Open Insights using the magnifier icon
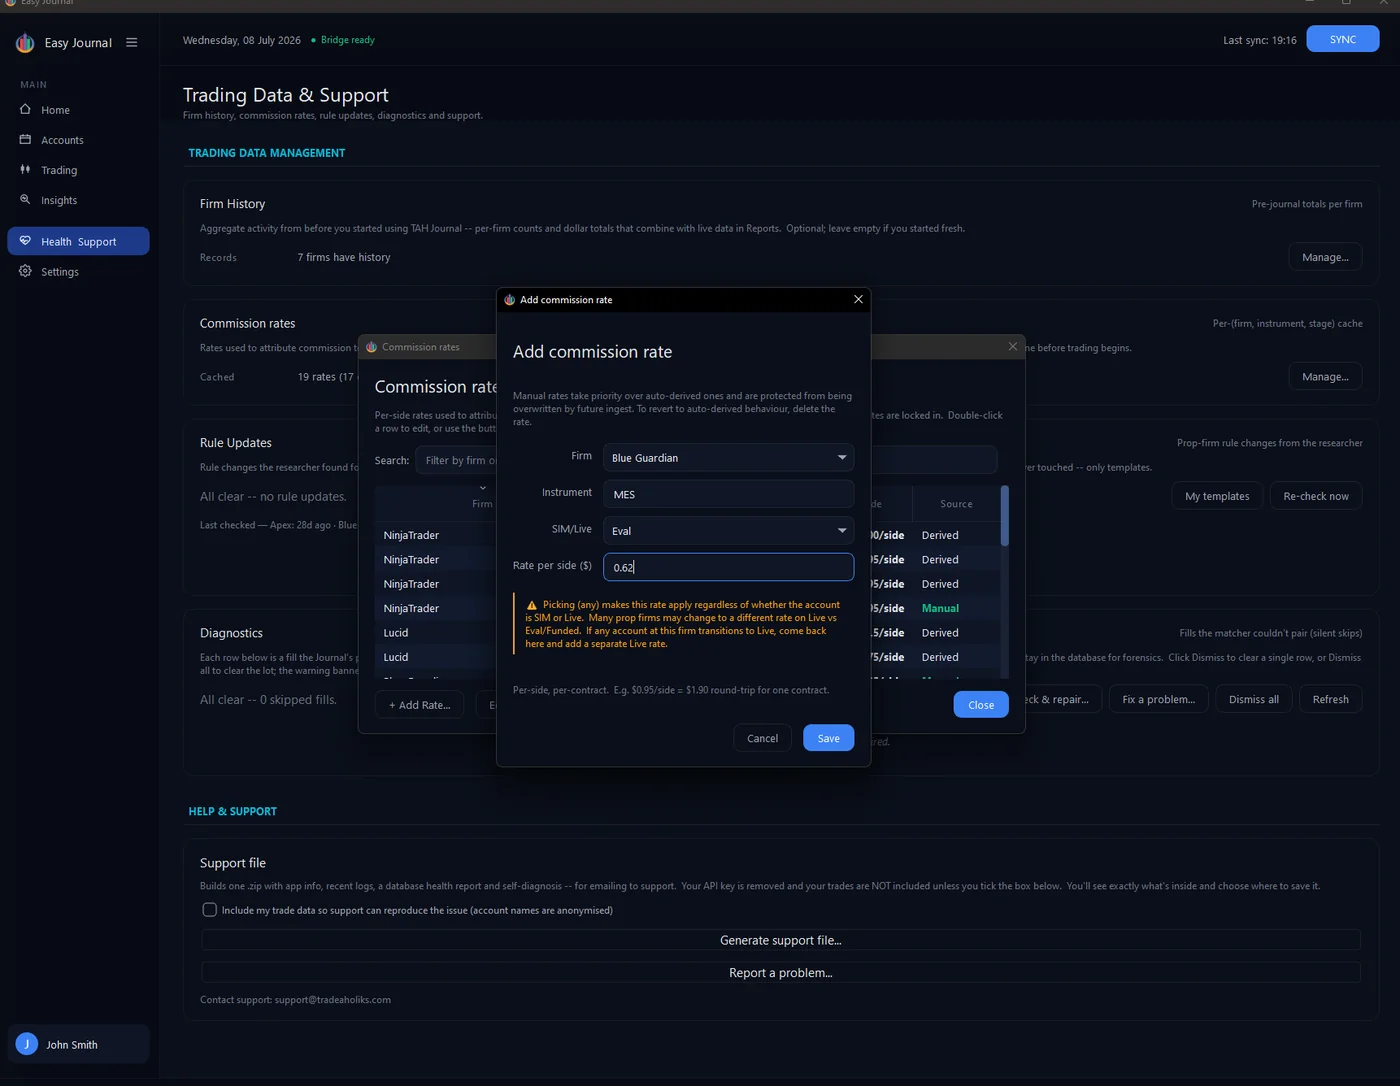1400x1086 pixels. click(x=25, y=200)
